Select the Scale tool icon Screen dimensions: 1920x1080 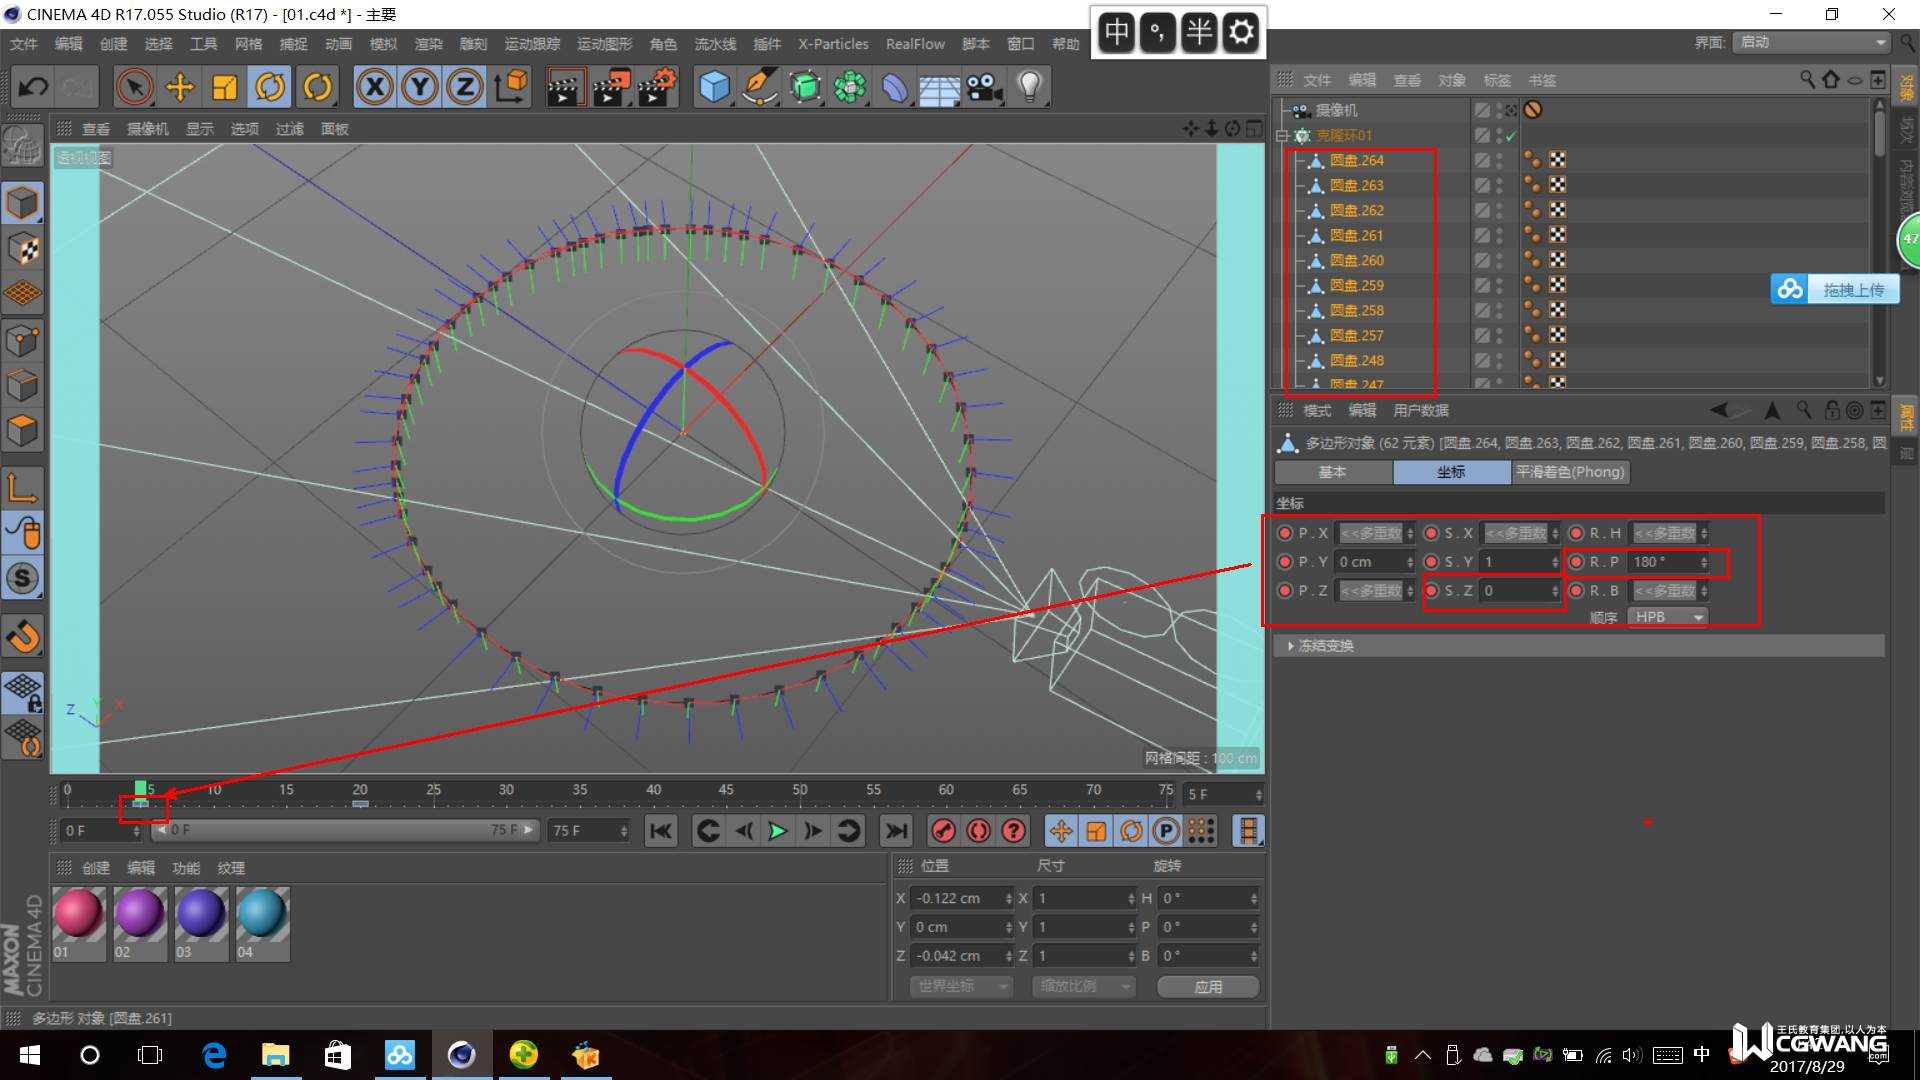tap(225, 88)
